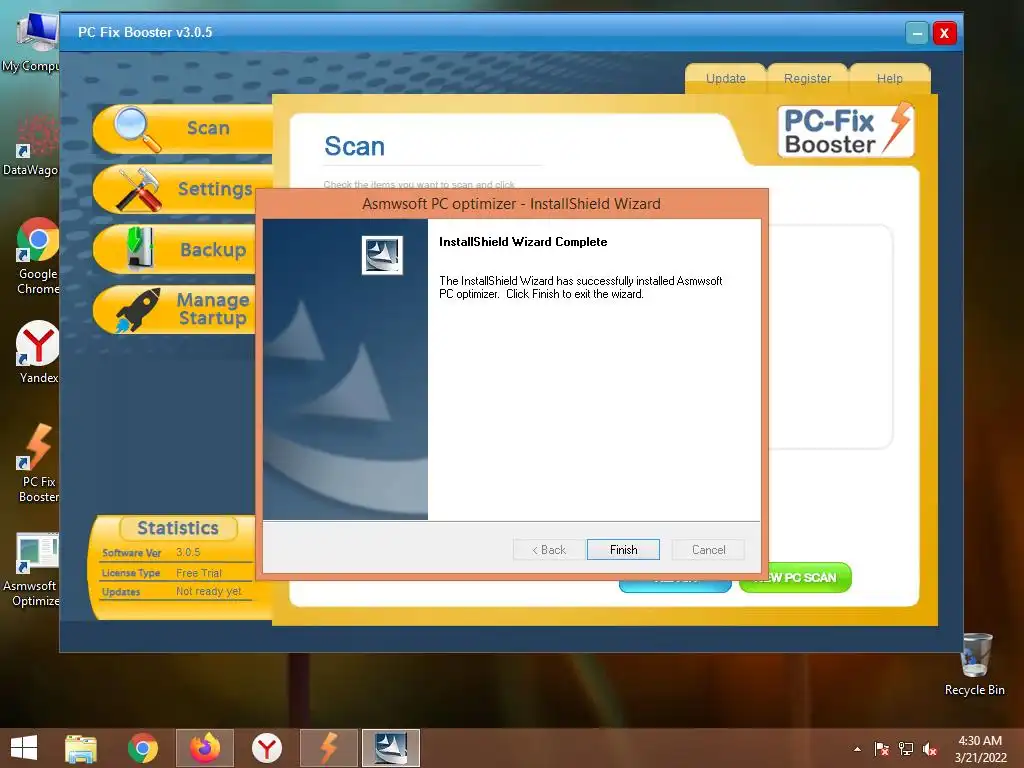Click Finish in the InstallShield Wizard
1024x768 pixels.
pyautogui.click(x=623, y=550)
